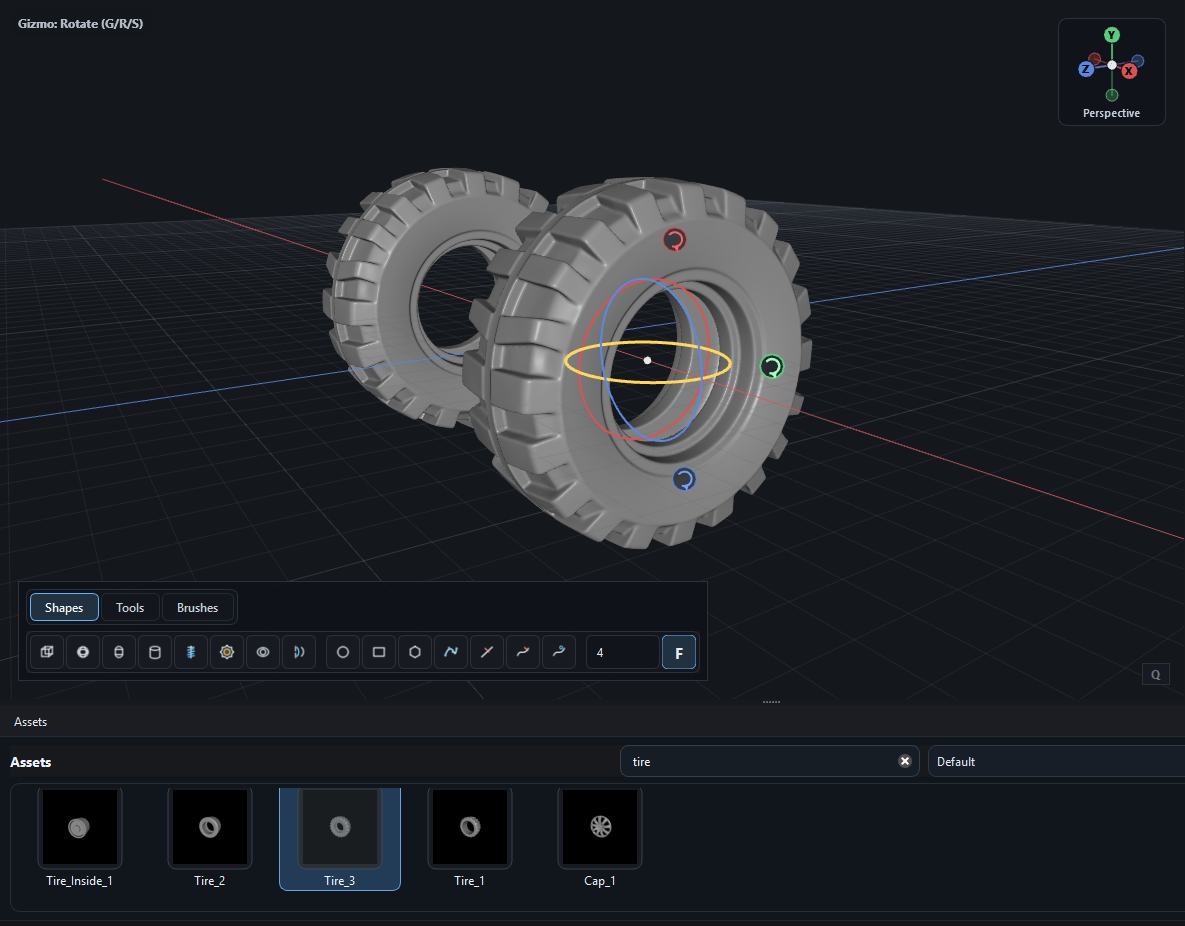Select the straight line tool
Image resolution: width=1185 pixels, height=926 pixels.
tap(487, 652)
